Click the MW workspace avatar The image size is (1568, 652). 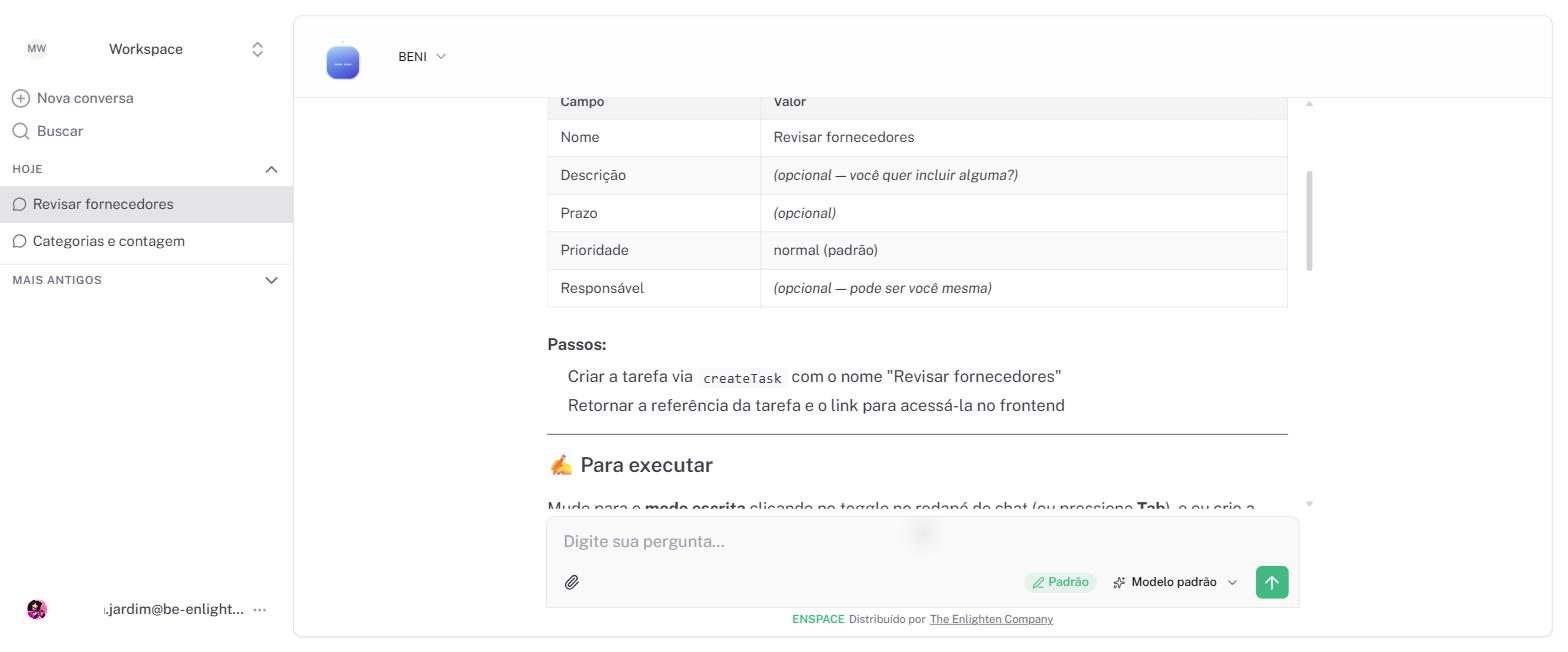click(x=37, y=49)
